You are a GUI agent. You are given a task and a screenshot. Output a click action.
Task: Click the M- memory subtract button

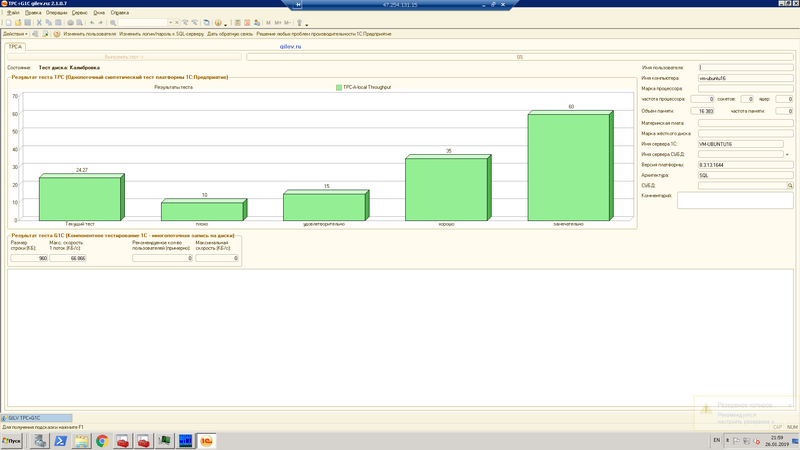coord(287,23)
